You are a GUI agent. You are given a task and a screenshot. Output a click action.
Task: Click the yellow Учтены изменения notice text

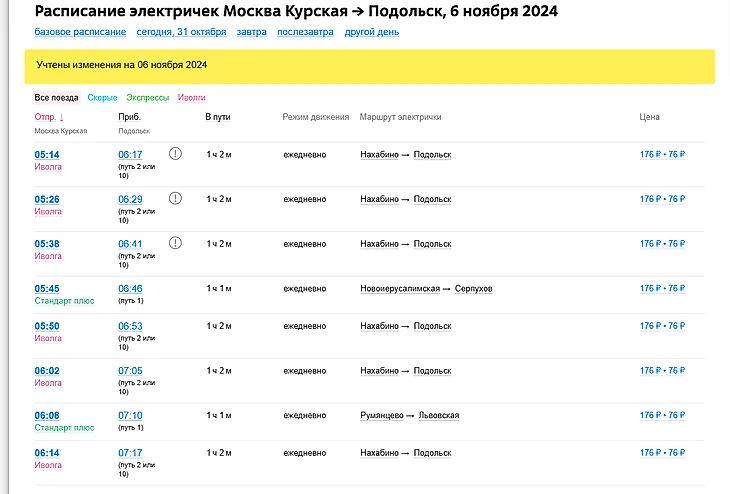pos(122,65)
